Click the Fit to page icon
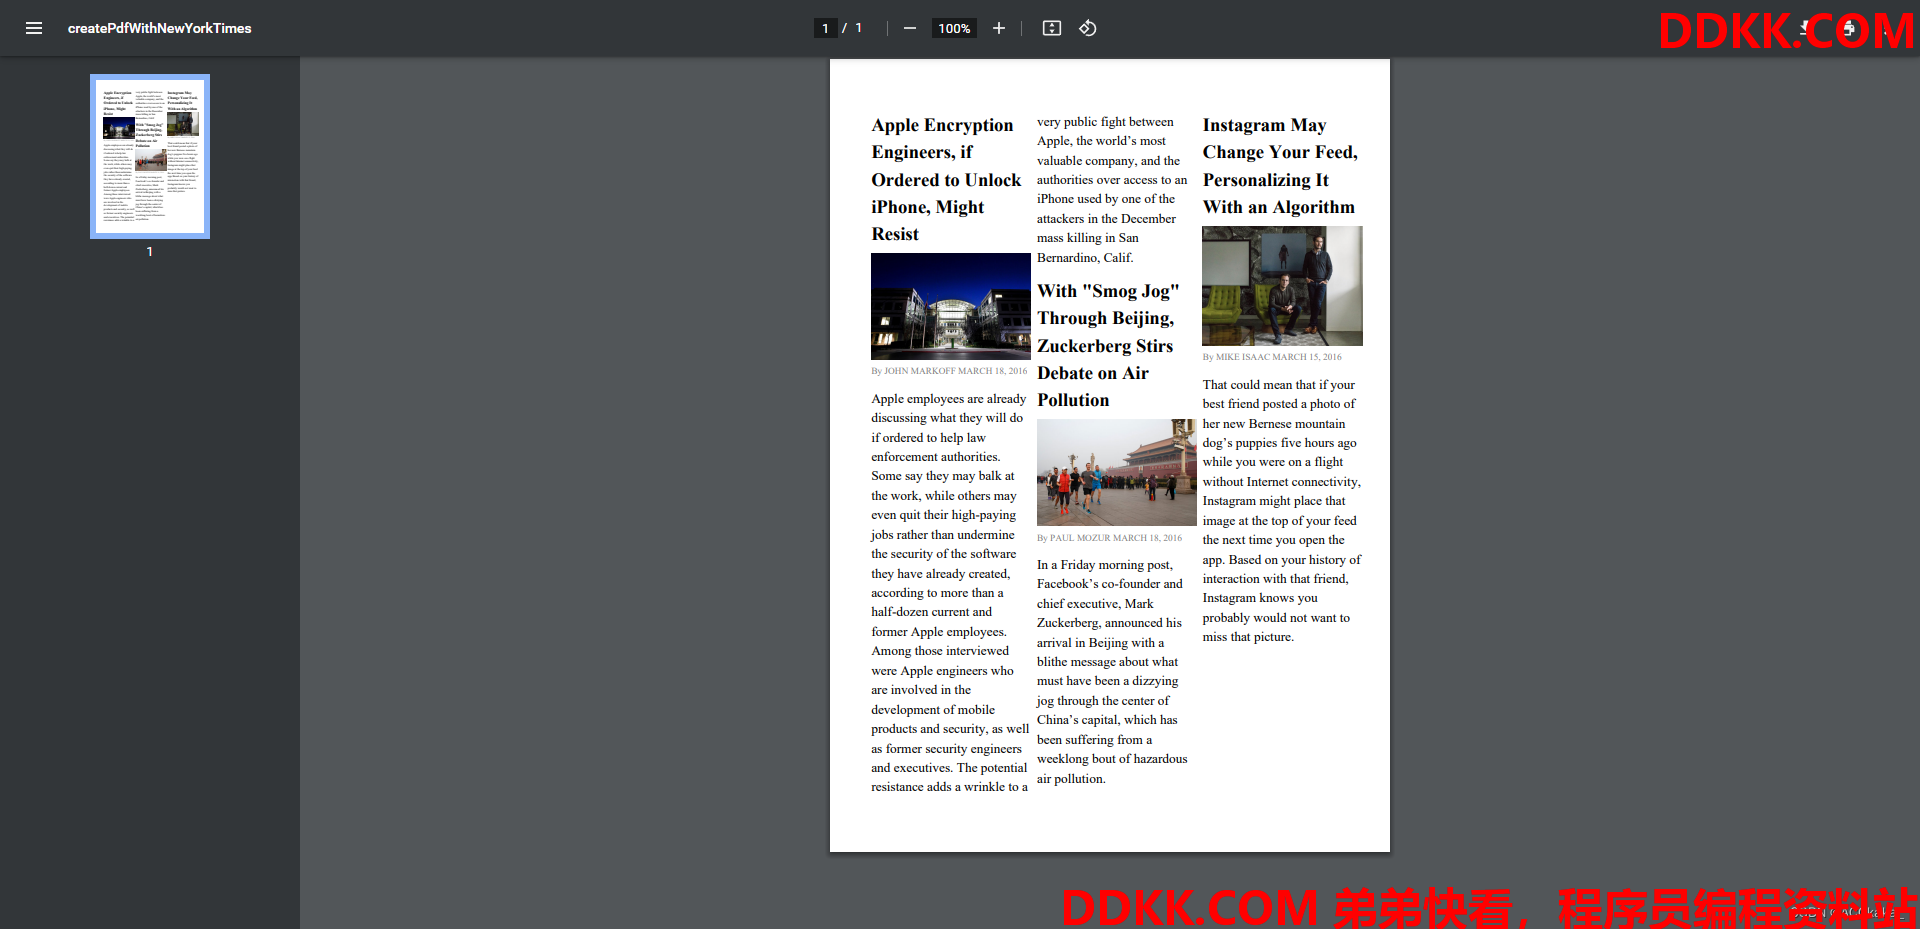This screenshot has height=929, width=1920. [1052, 28]
